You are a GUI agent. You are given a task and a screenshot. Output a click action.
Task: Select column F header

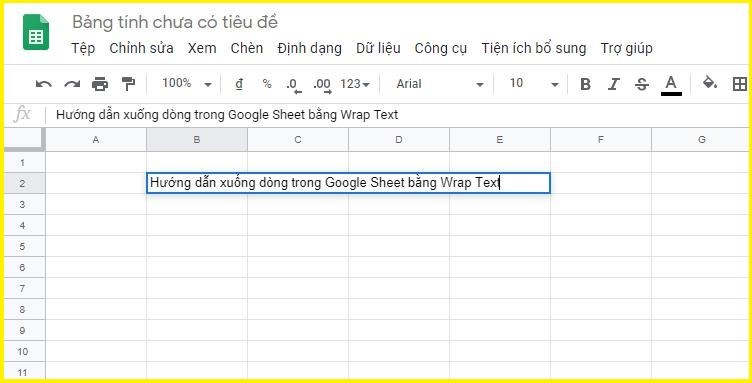601,139
